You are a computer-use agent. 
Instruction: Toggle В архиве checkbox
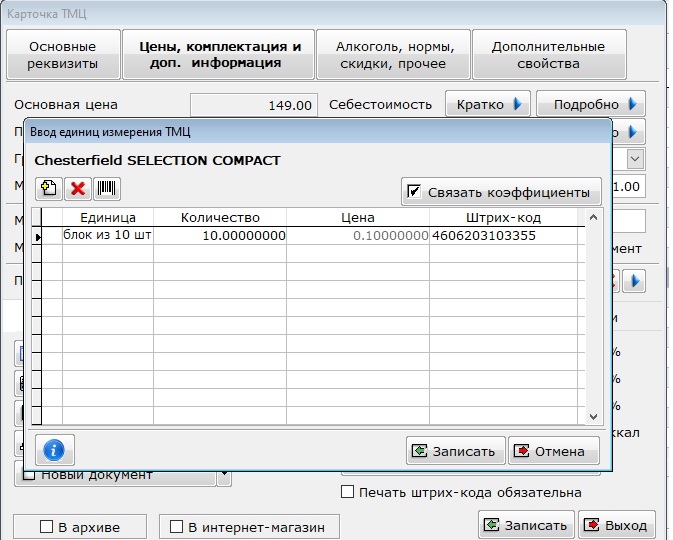[x=46, y=526]
